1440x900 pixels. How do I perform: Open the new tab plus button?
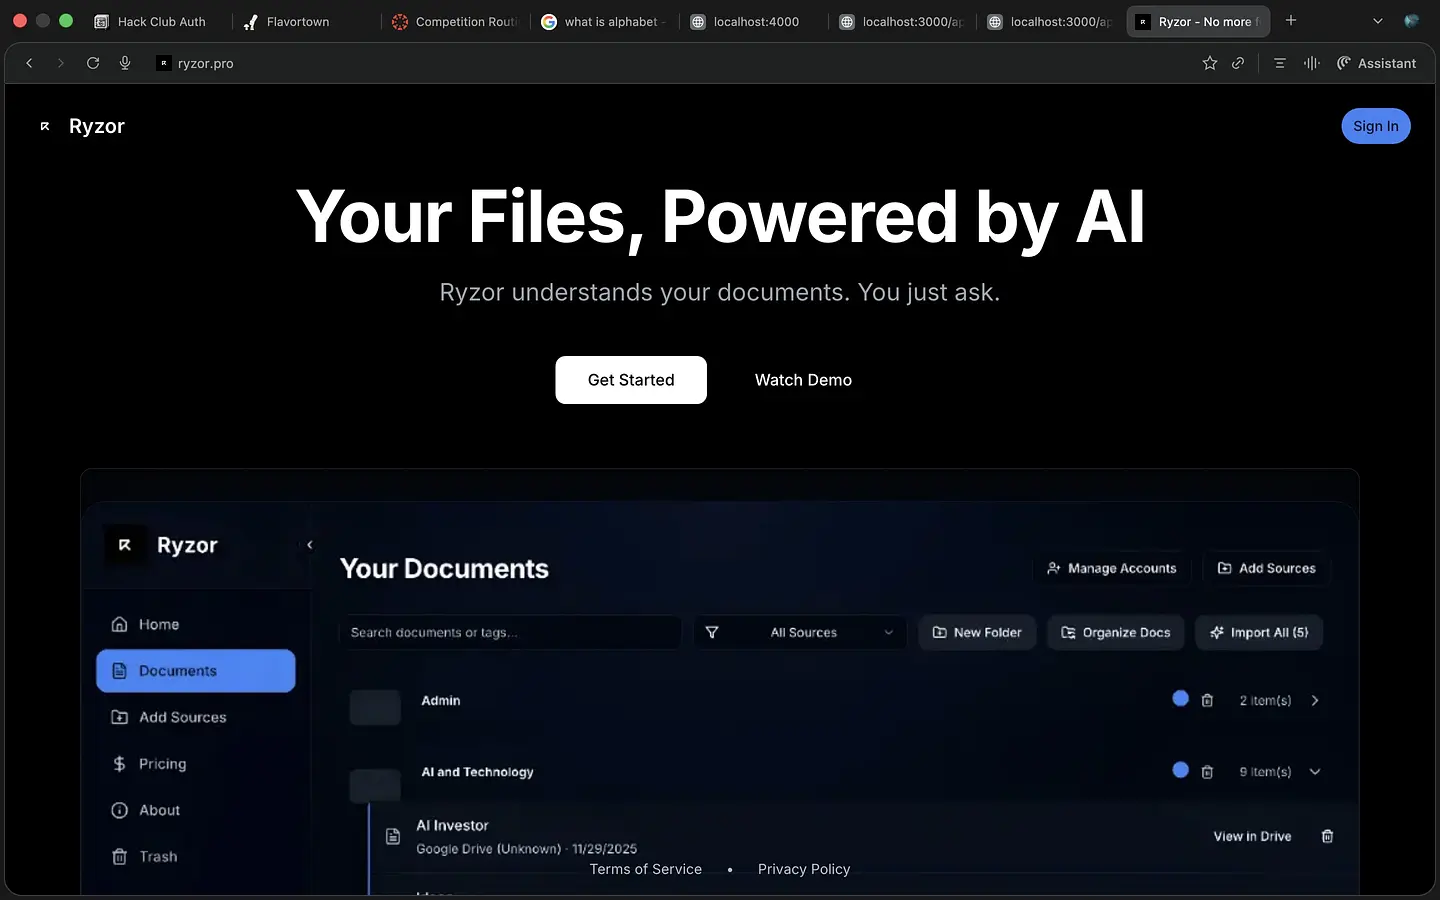(x=1291, y=21)
